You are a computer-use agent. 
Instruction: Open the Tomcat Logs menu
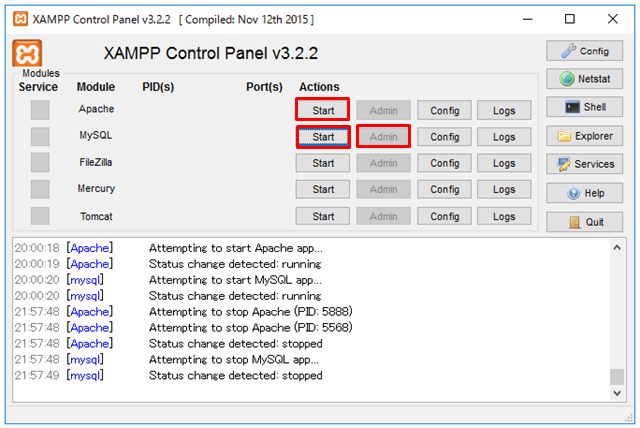click(x=504, y=216)
